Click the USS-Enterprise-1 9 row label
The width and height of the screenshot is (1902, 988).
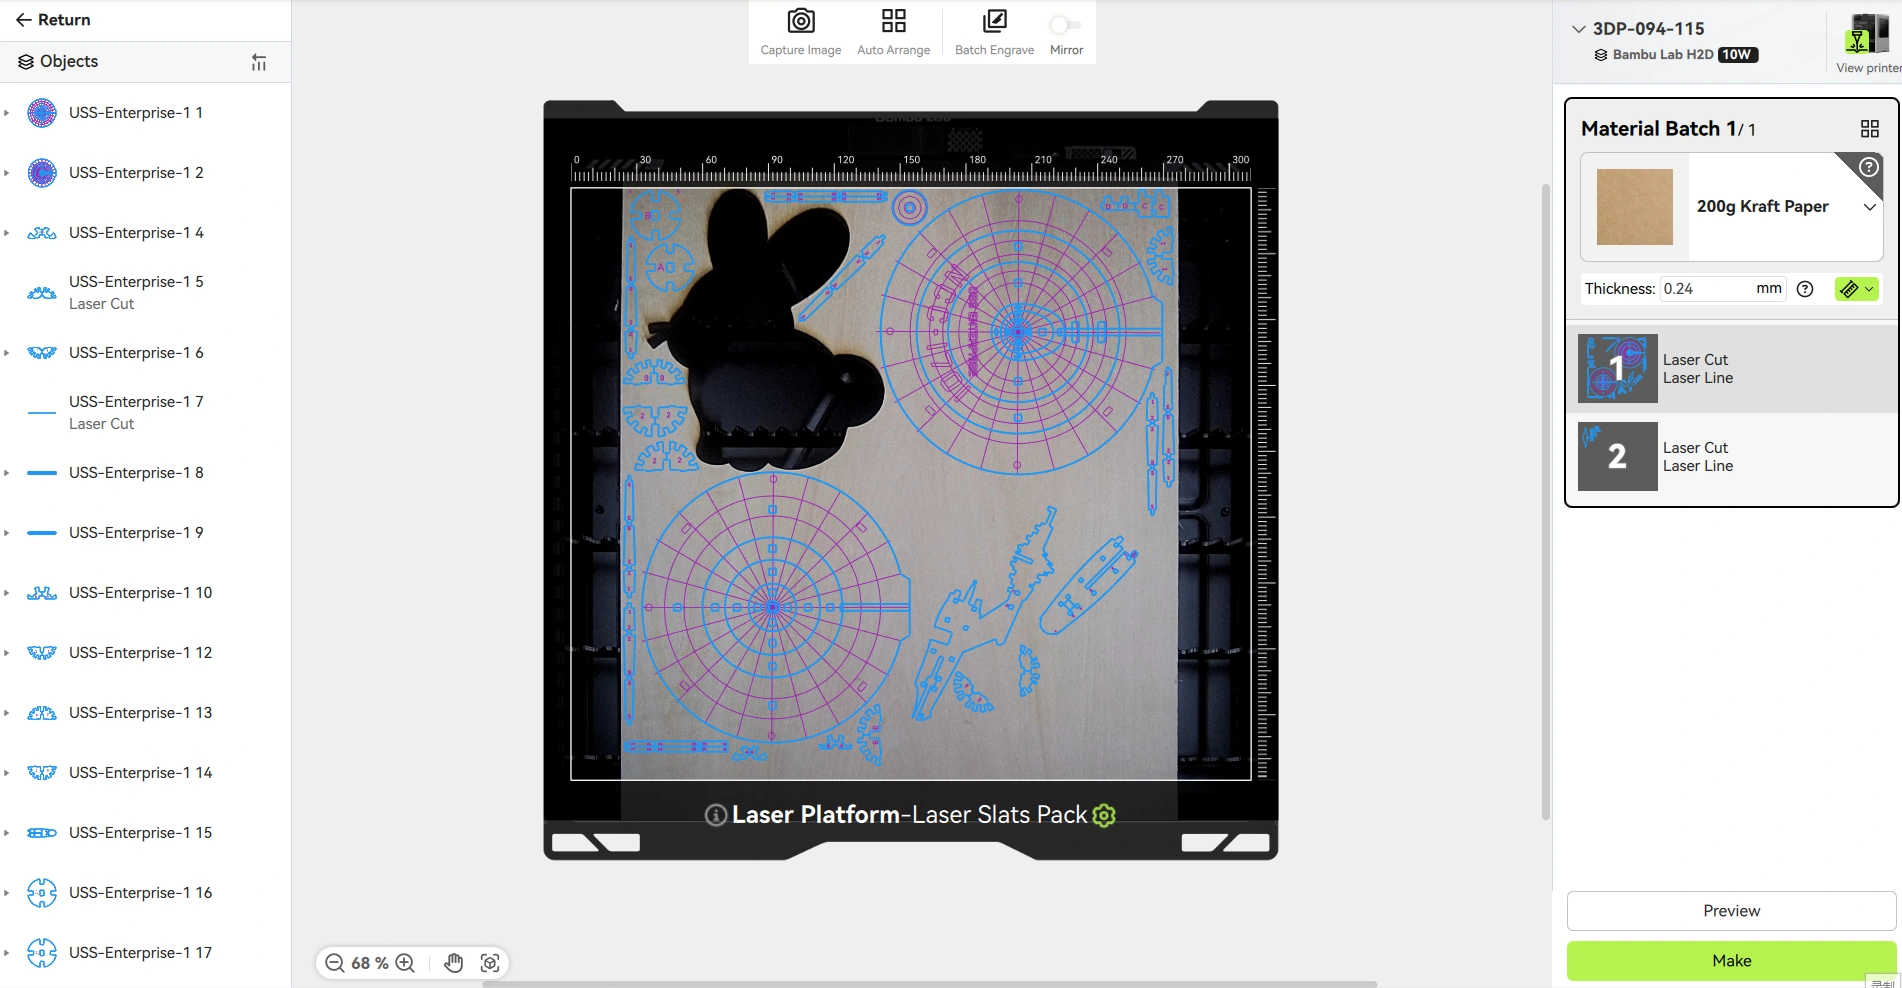pyautogui.click(x=136, y=533)
